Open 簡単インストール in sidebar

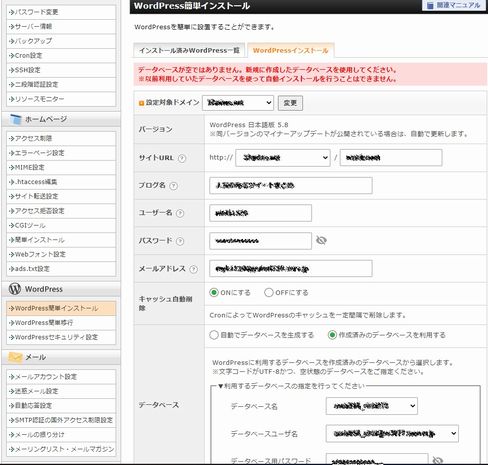61,240
